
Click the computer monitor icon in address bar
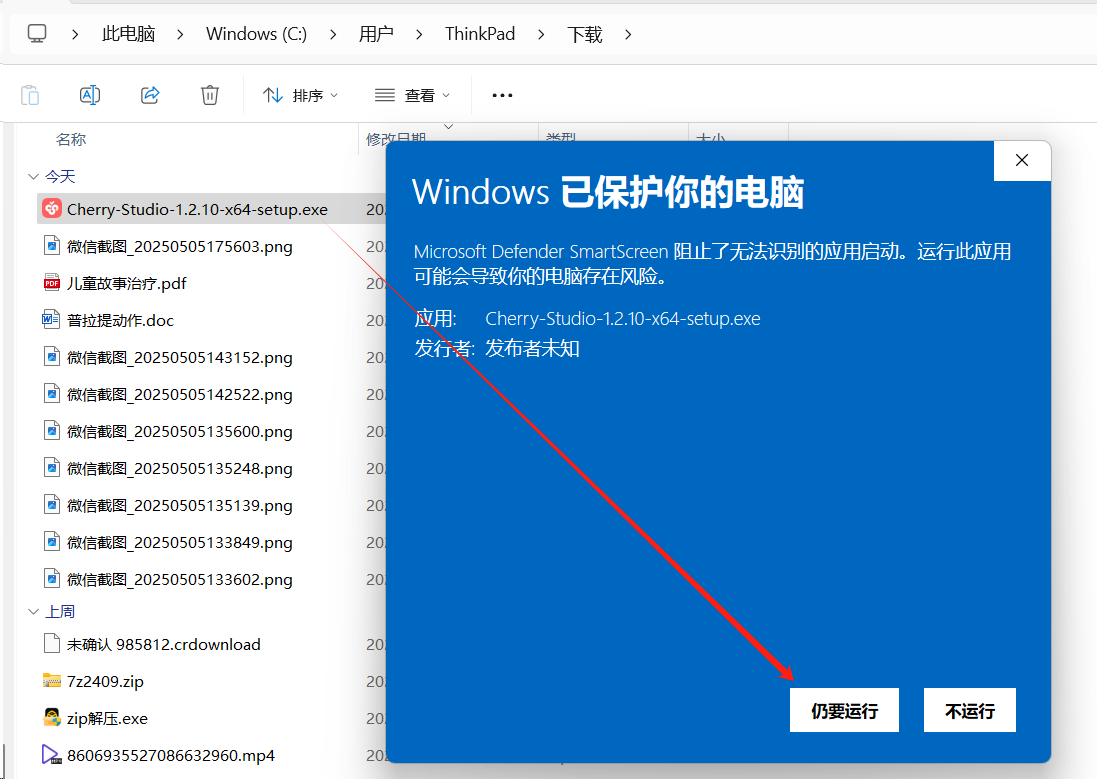(x=37, y=34)
